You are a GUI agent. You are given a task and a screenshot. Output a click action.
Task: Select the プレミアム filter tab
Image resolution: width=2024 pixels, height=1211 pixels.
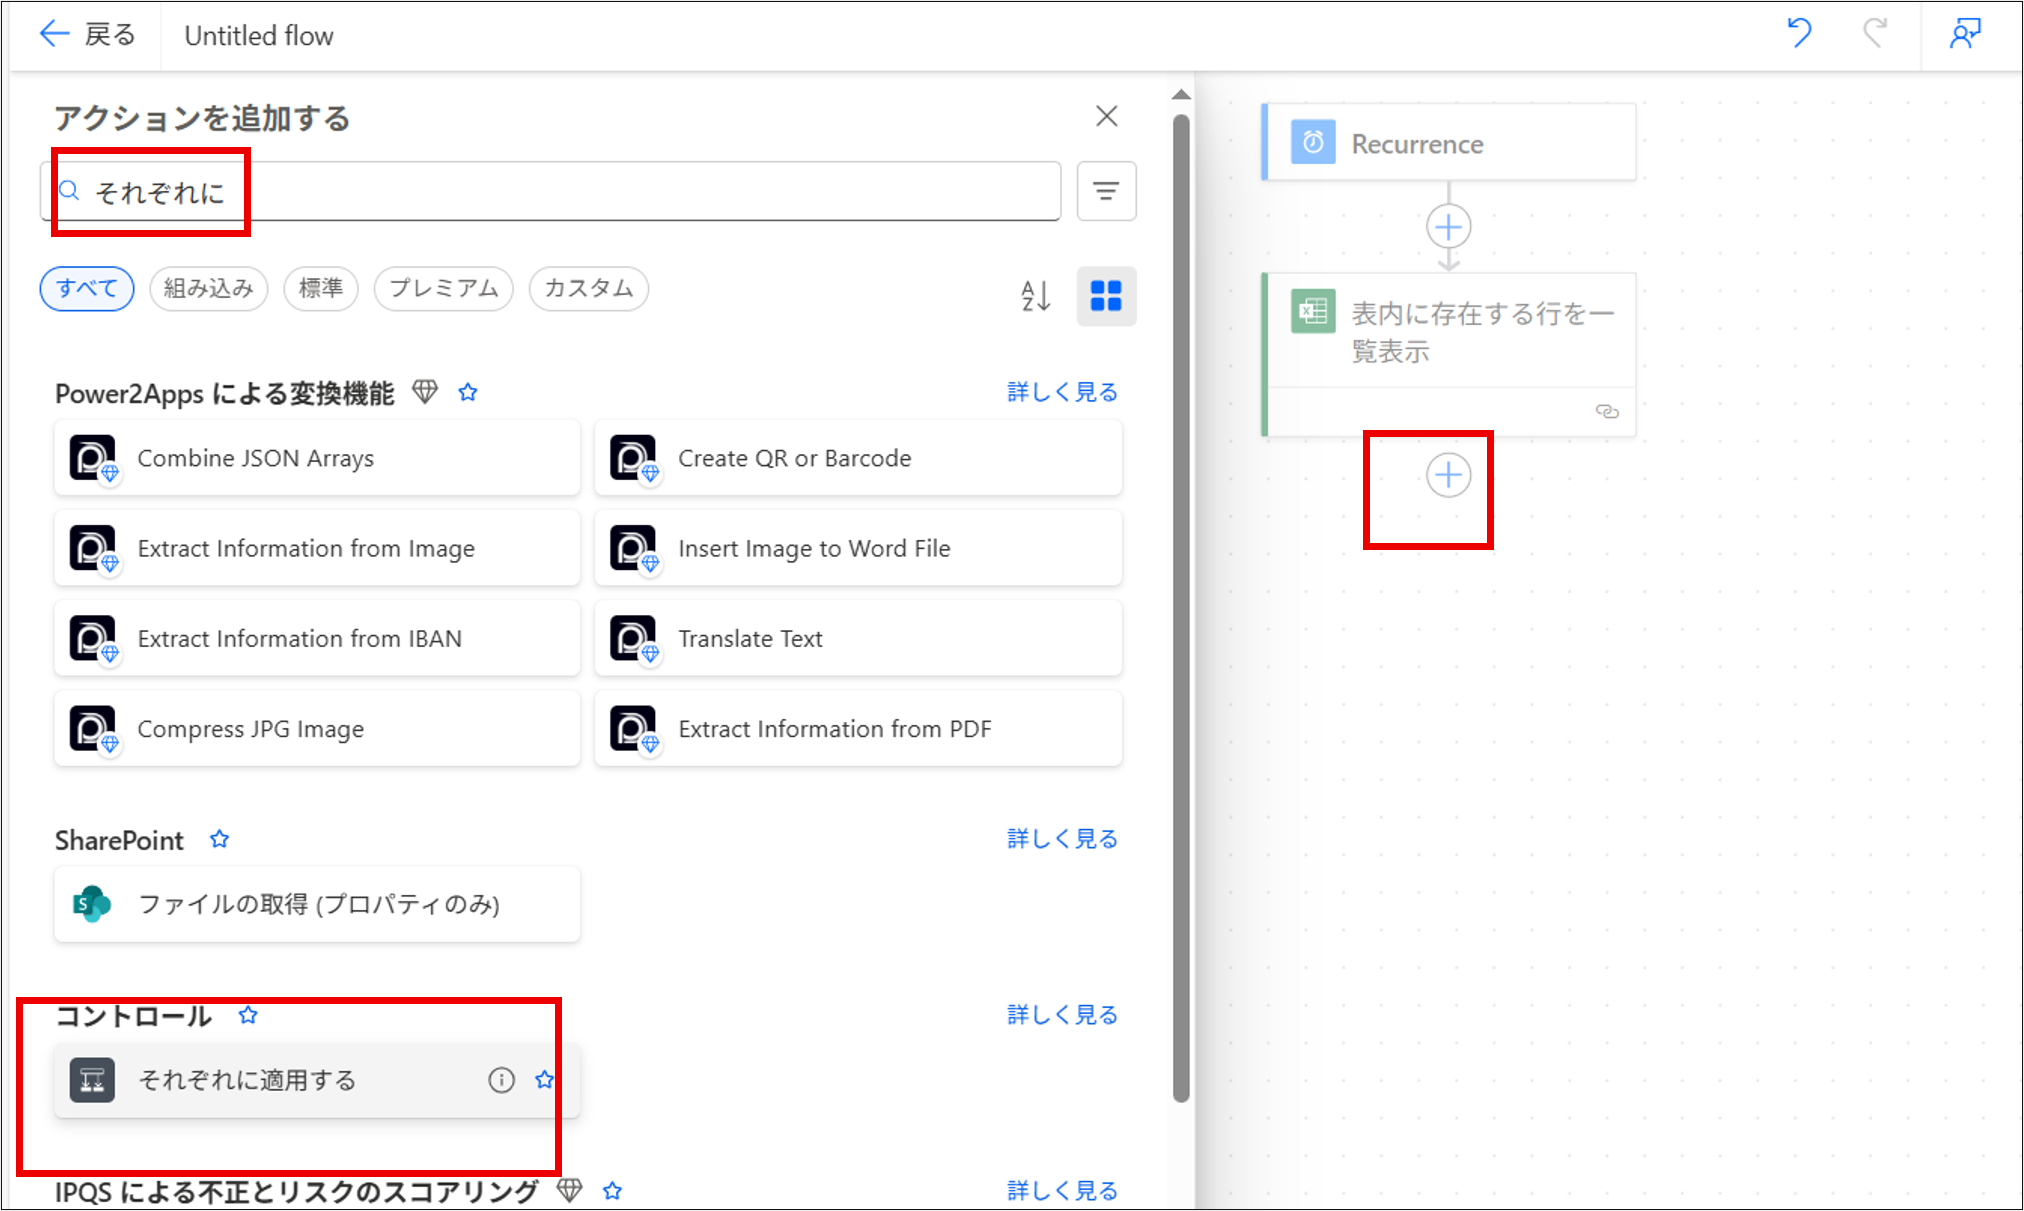point(443,289)
